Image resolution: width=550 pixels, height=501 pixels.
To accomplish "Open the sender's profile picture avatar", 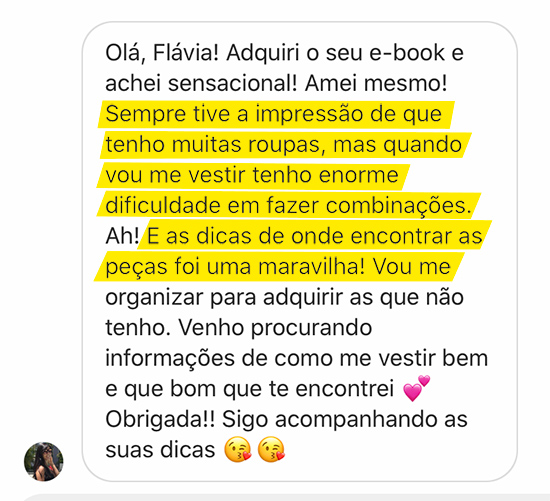I will coord(43,461).
